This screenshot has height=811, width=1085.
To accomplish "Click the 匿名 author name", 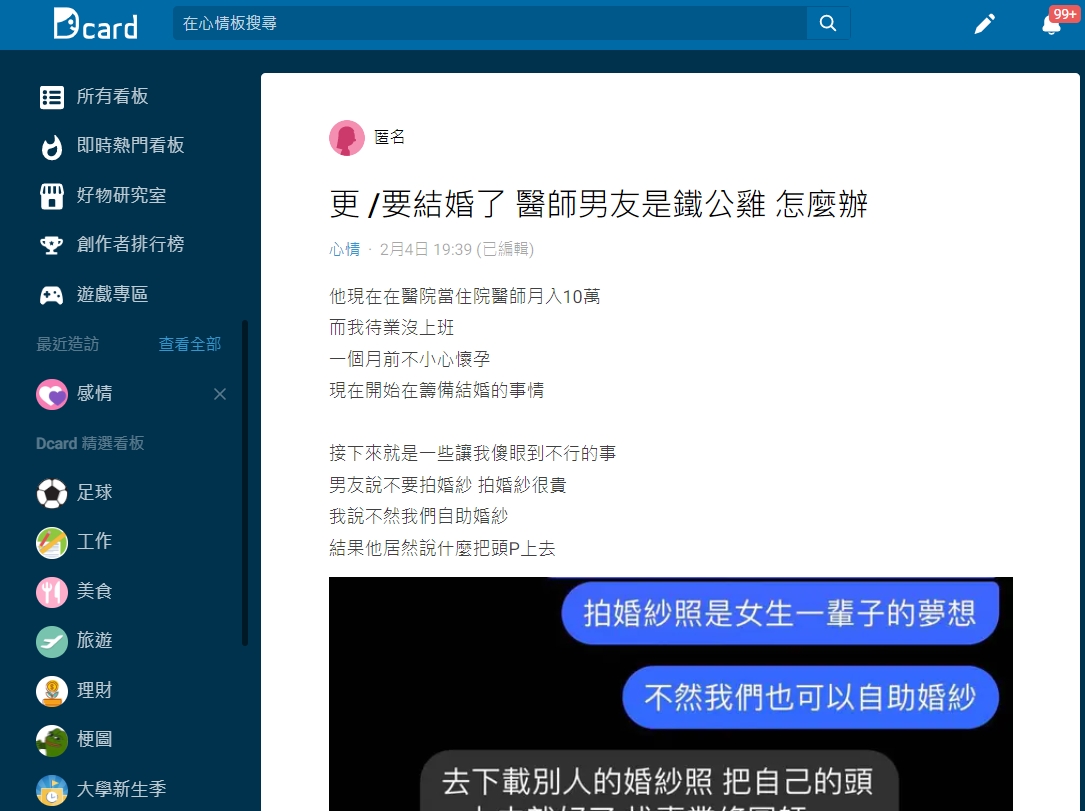I will (x=389, y=137).
